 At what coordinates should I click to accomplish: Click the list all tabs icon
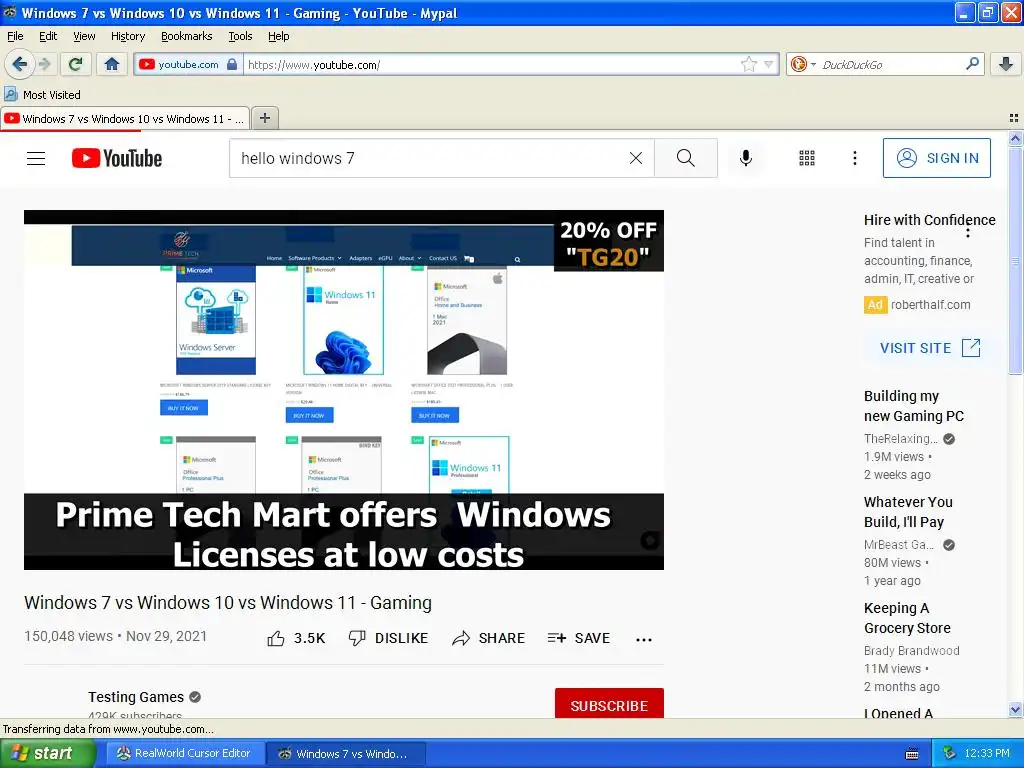[x=1014, y=118]
